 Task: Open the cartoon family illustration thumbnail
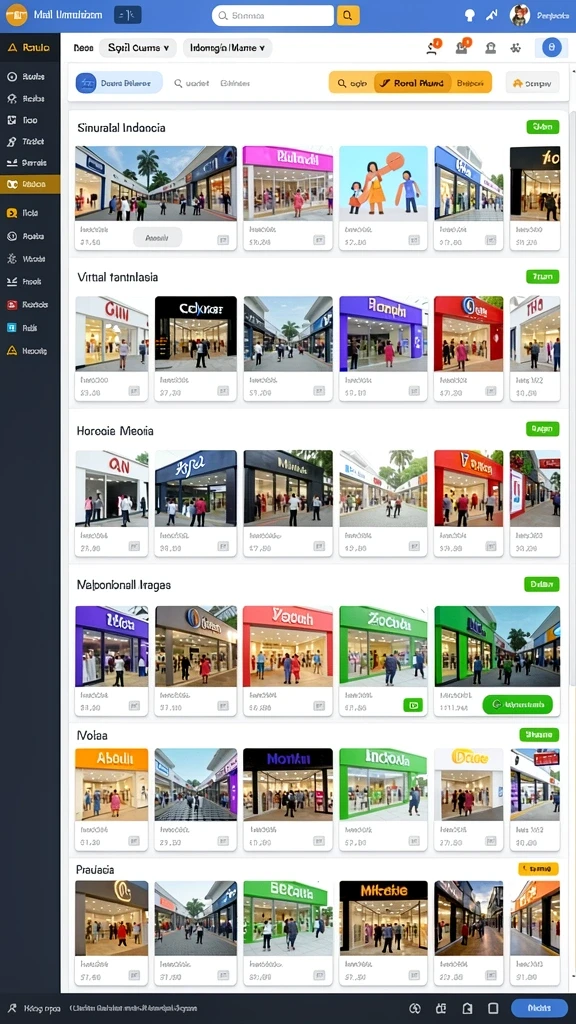[x=383, y=183]
